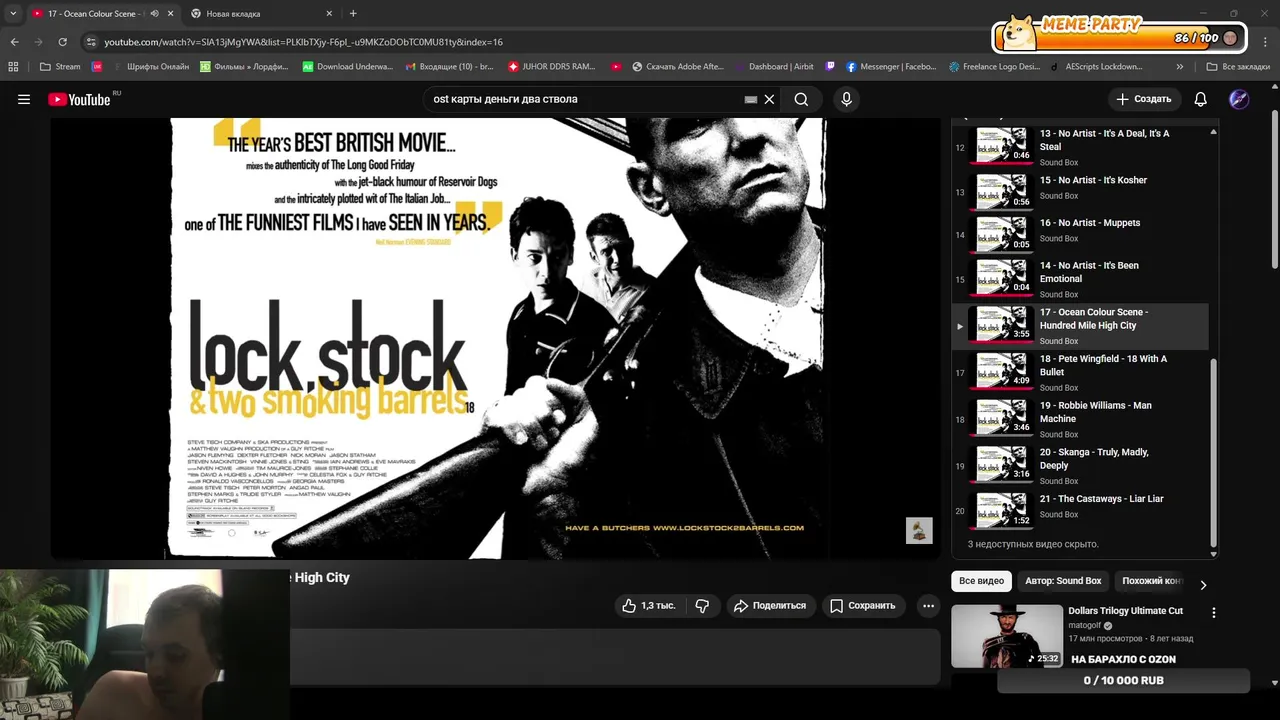Save the video with Сохранить
1280x720 pixels.
pos(862,605)
